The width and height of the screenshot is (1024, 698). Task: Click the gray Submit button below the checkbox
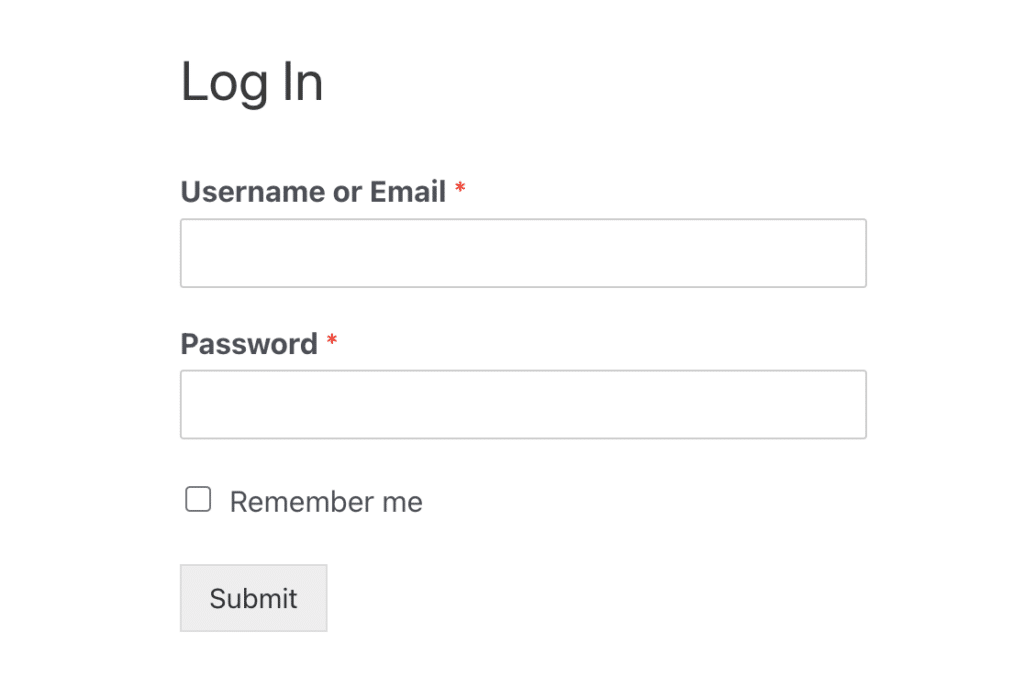tap(253, 598)
